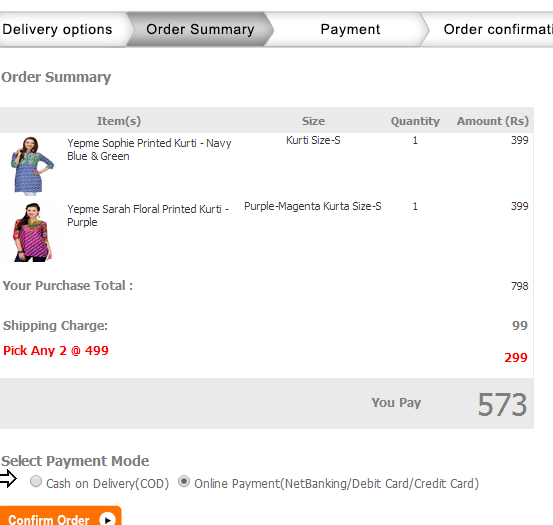Click the play icon on Confirm Order
Viewport: 553px width, 525px height.
tap(107, 519)
